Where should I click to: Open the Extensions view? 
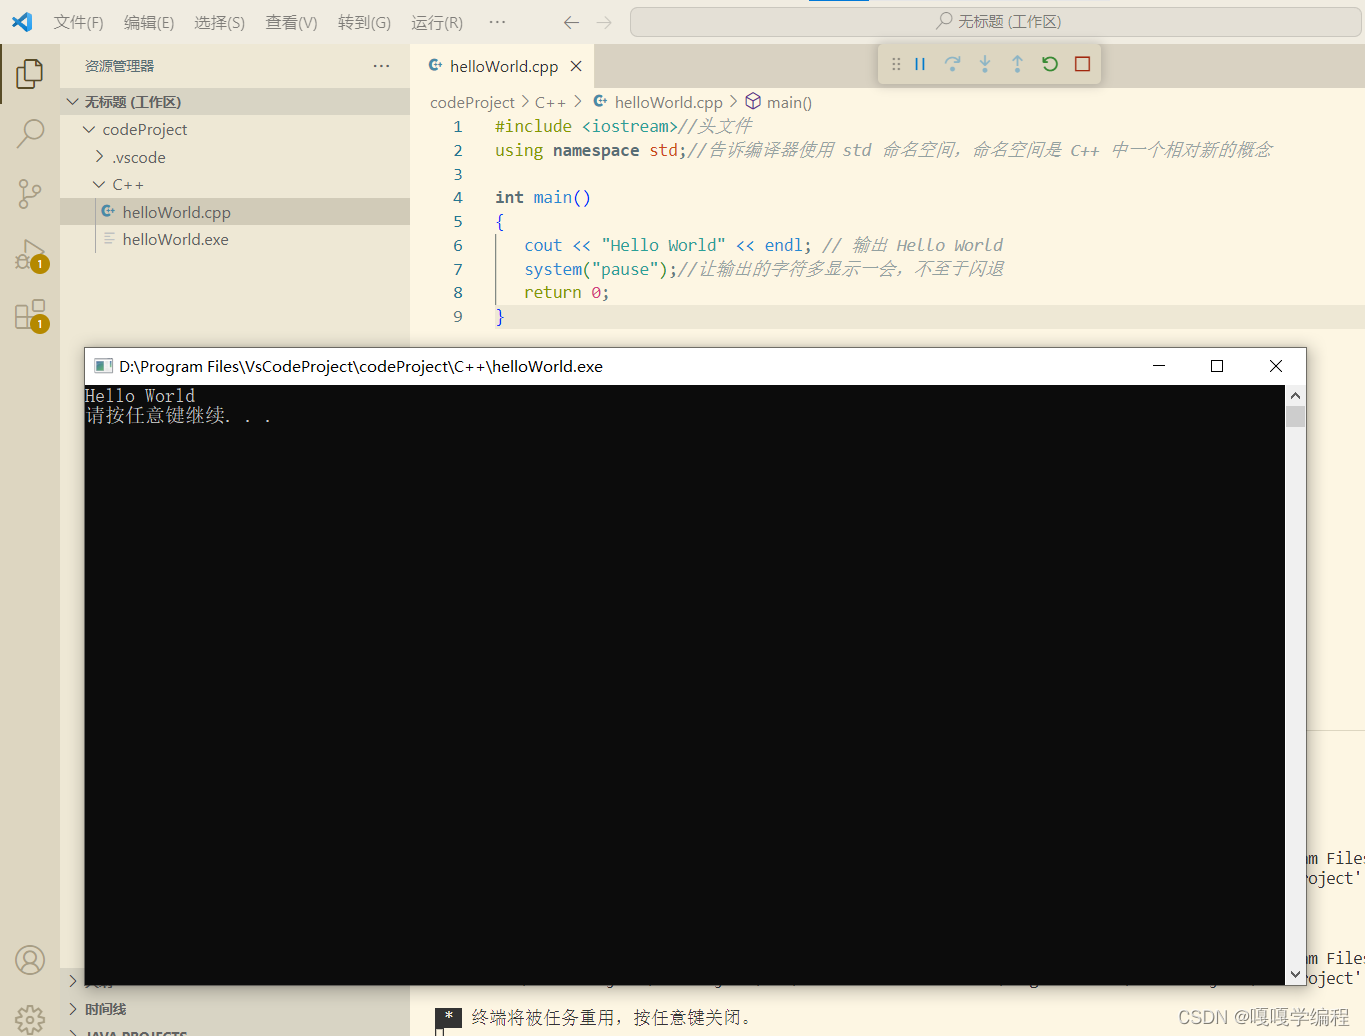30,315
